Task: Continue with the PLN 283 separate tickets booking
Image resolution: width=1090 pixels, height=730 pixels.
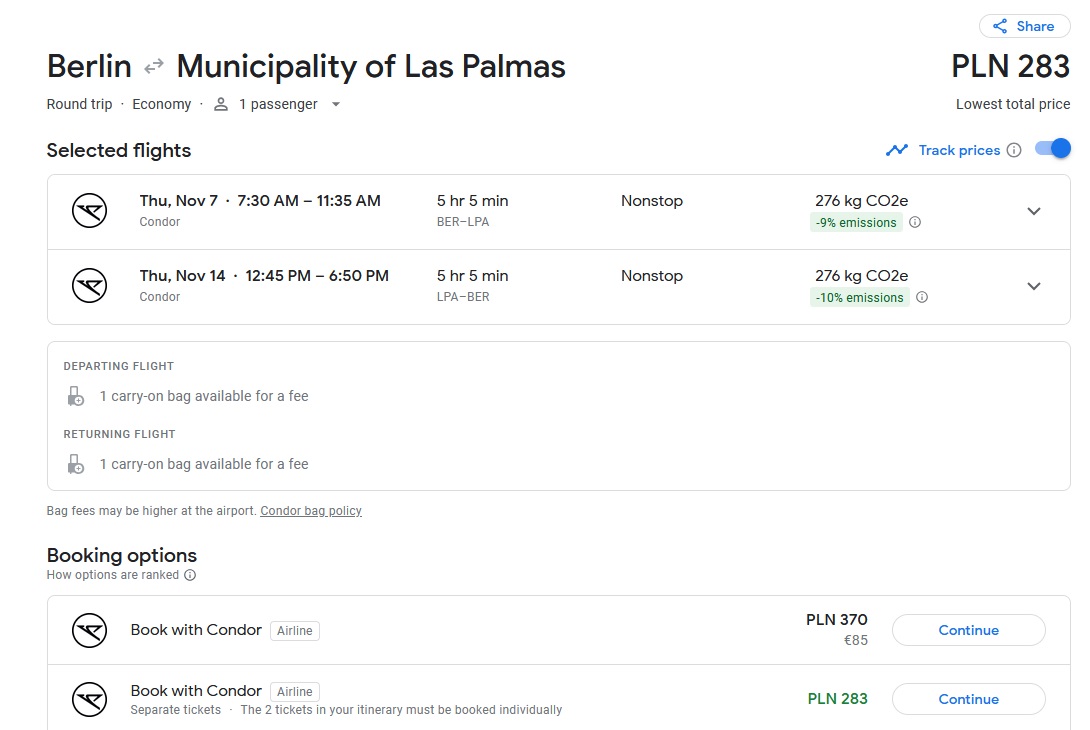Action: tap(968, 699)
